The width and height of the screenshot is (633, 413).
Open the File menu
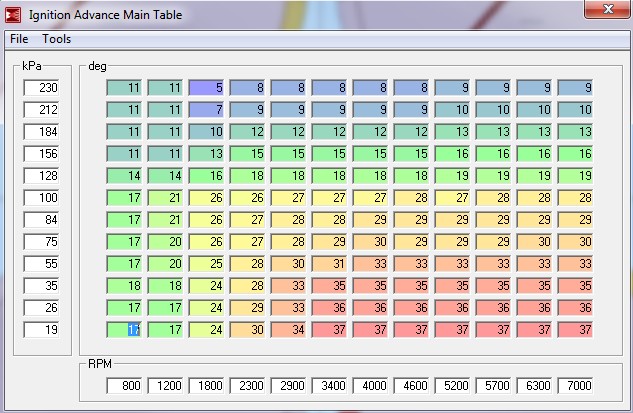(19, 39)
